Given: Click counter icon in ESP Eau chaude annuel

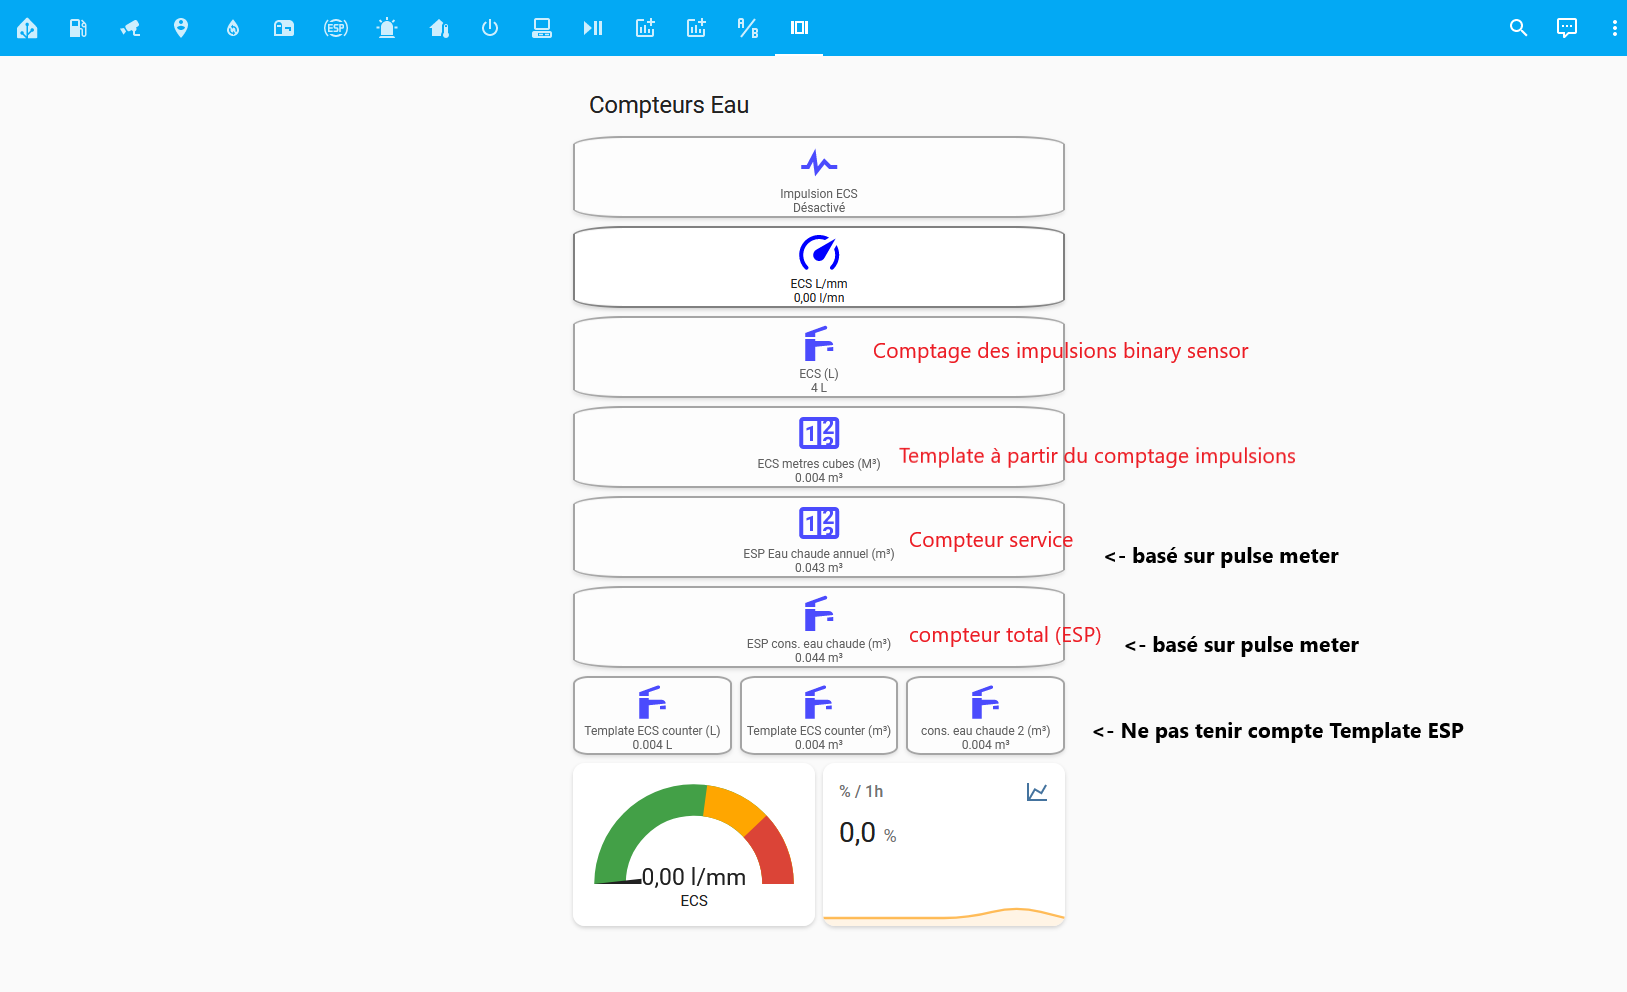Looking at the screenshot, I should coord(819,523).
